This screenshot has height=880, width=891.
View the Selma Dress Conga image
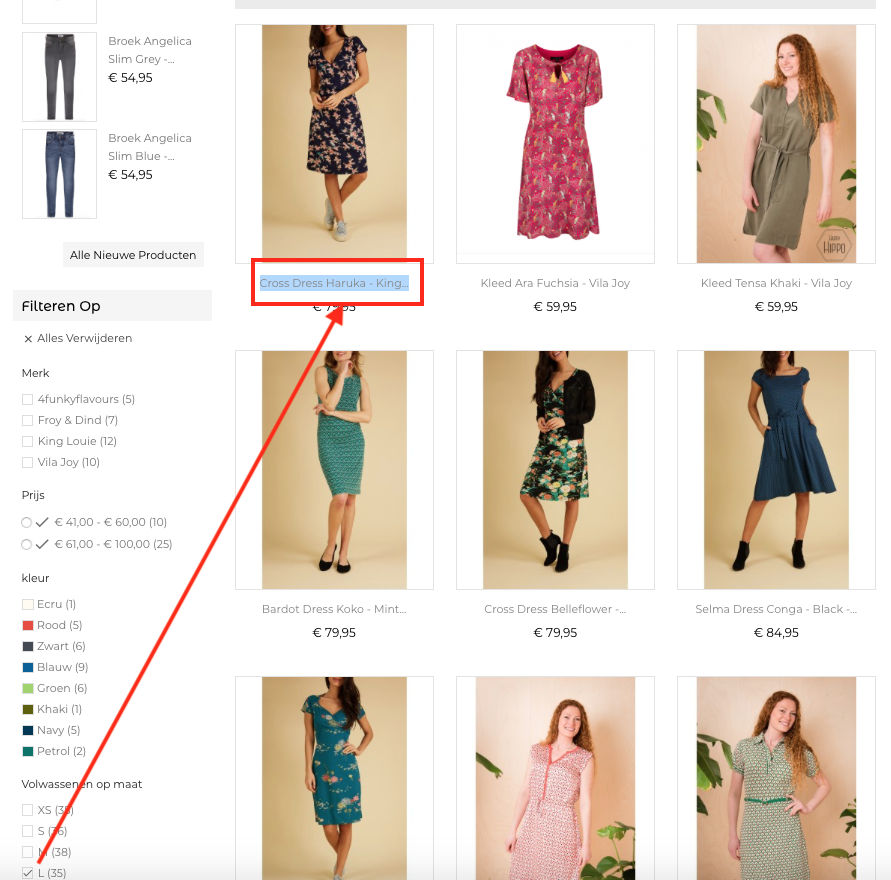[776, 470]
